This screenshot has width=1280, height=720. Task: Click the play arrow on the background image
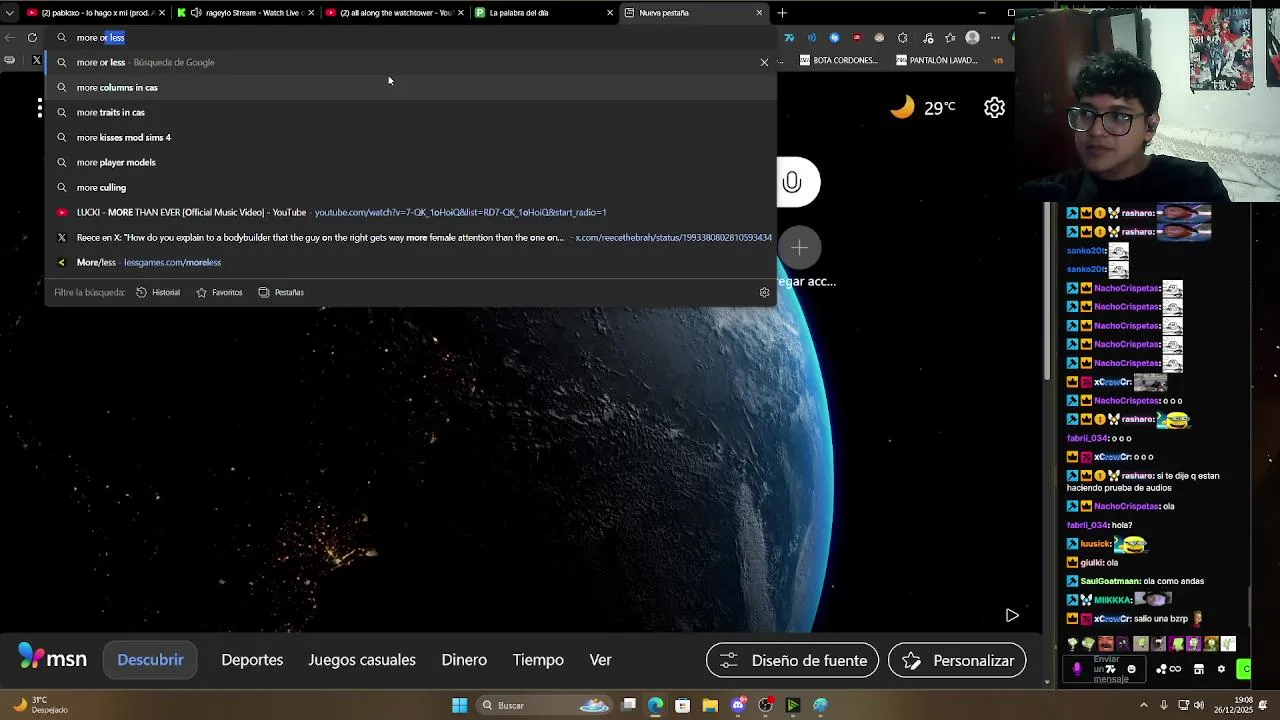pyautogui.click(x=1012, y=615)
